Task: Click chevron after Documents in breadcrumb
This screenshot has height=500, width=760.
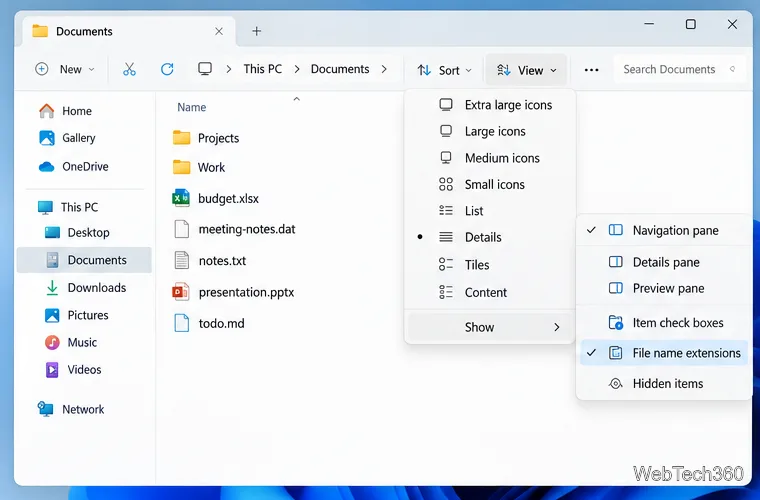Action: pyautogui.click(x=384, y=69)
